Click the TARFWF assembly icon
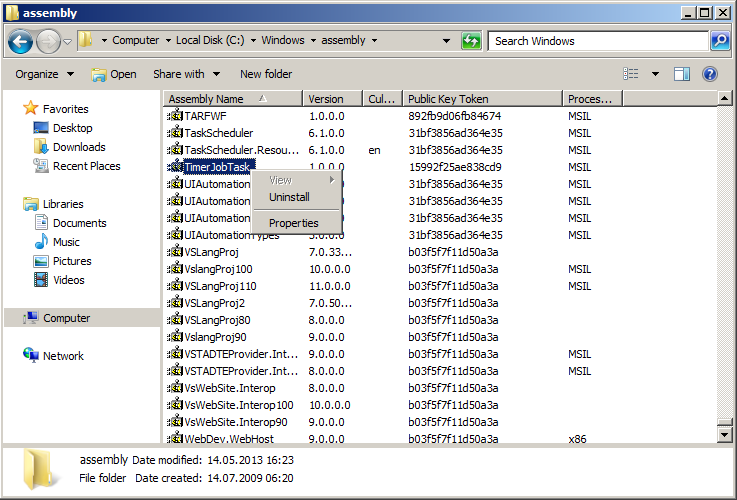This screenshot has height=500, width=737. pyautogui.click(x=175, y=116)
